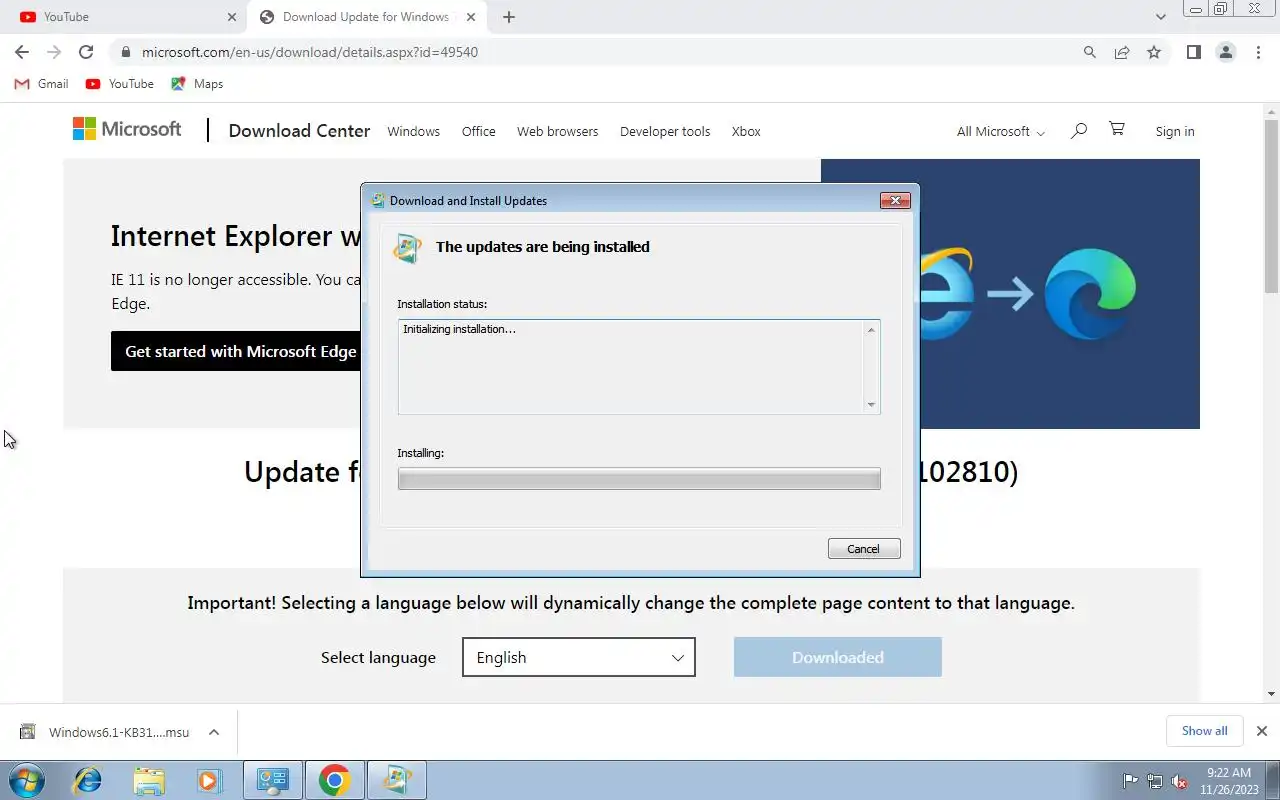Click the Chrome back arrow

click(x=22, y=52)
